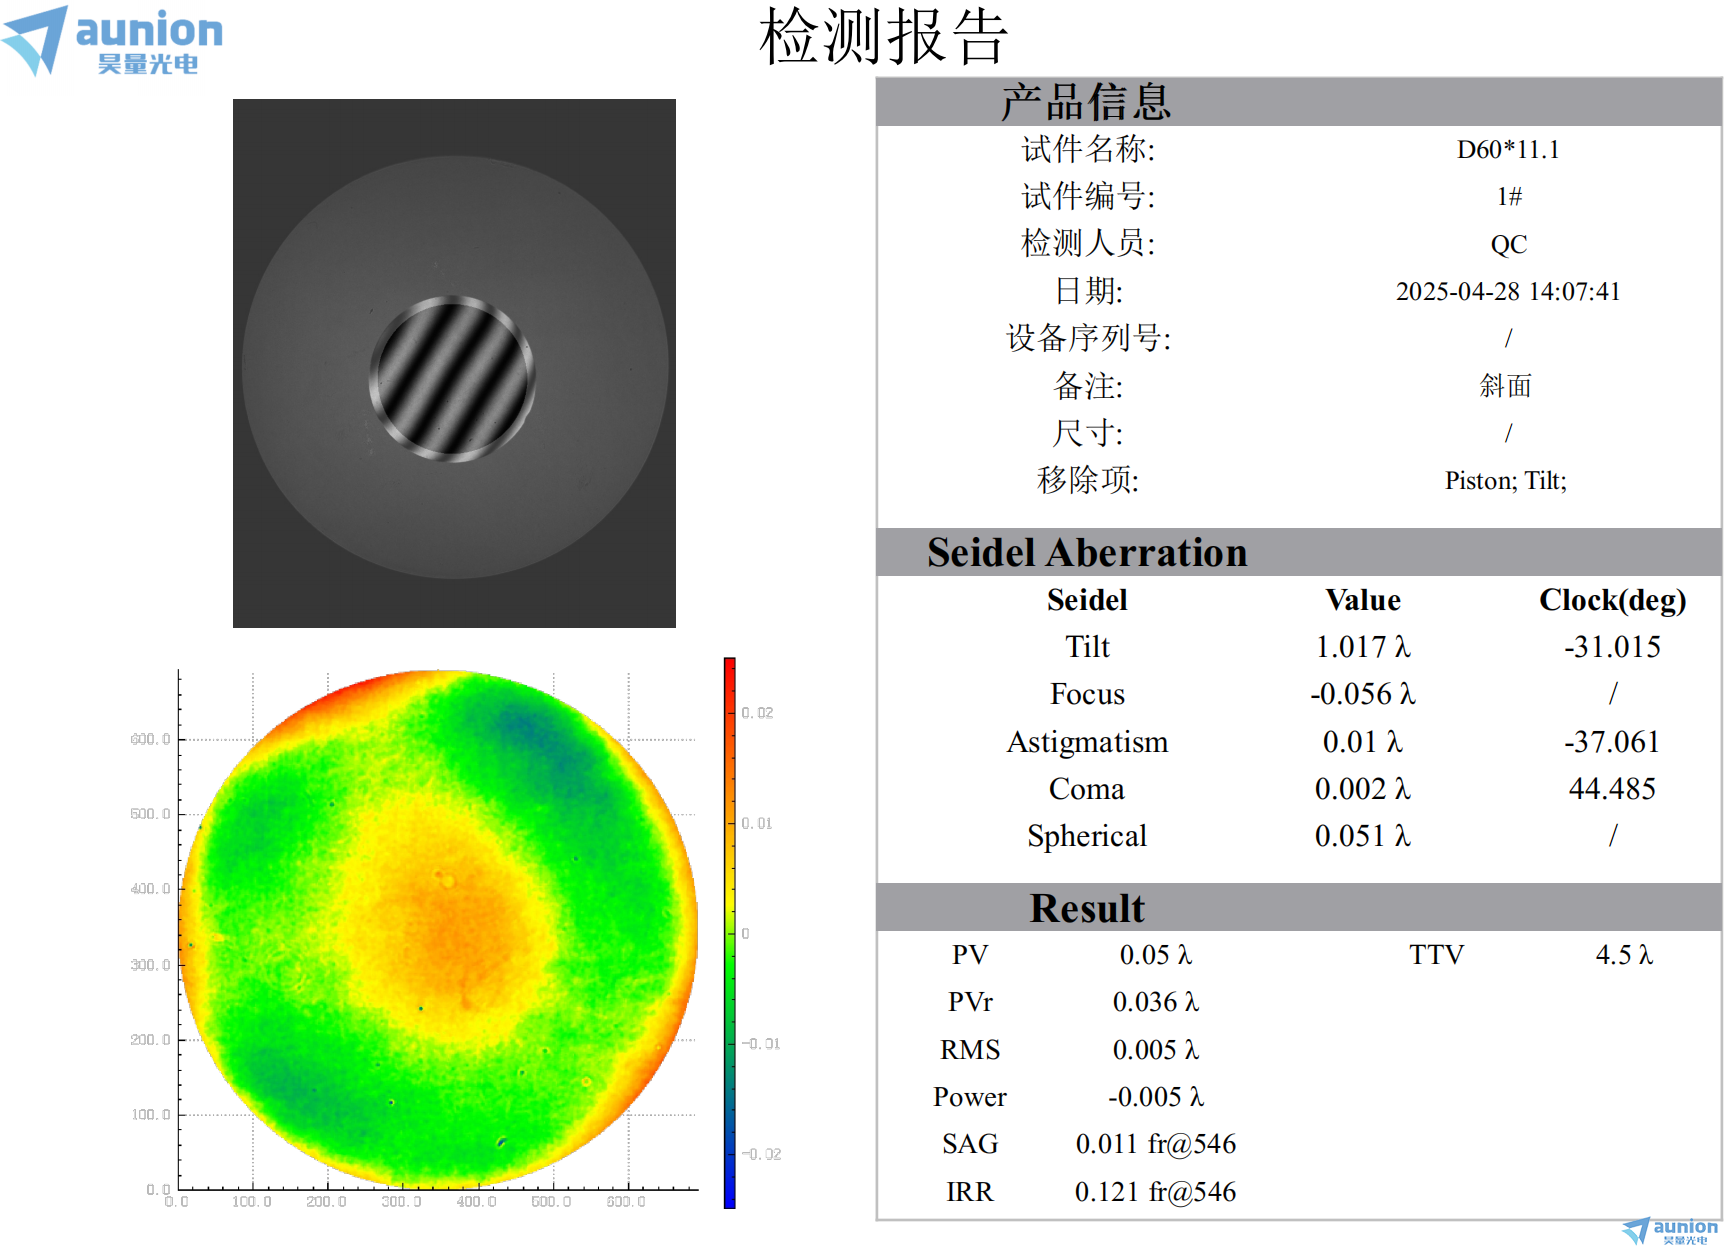
Task: Click the sample number value 1#
Action: tap(1509, 197)
